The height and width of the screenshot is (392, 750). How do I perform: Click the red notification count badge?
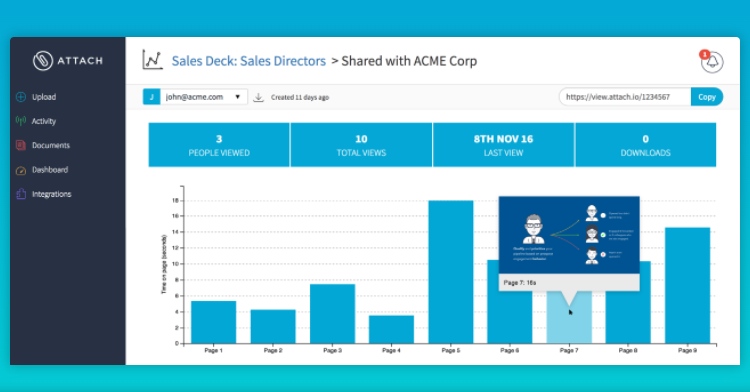tap(704, 54)
